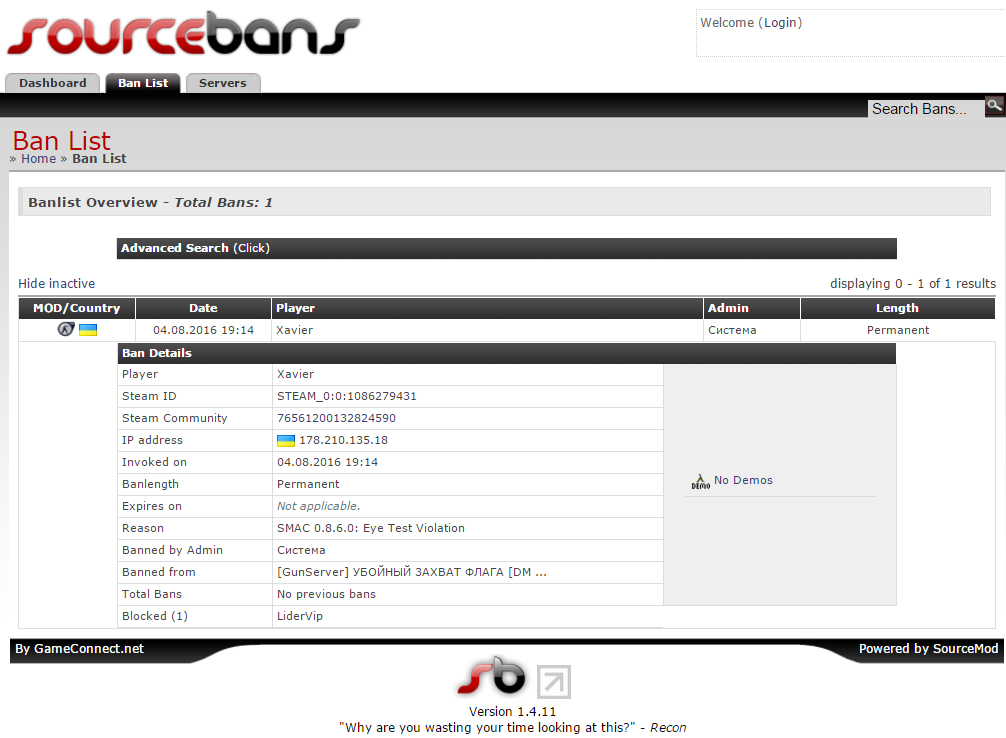Click No previous bans text
1006x738 pixels.
pyautogui.click(x=326, y=594)
